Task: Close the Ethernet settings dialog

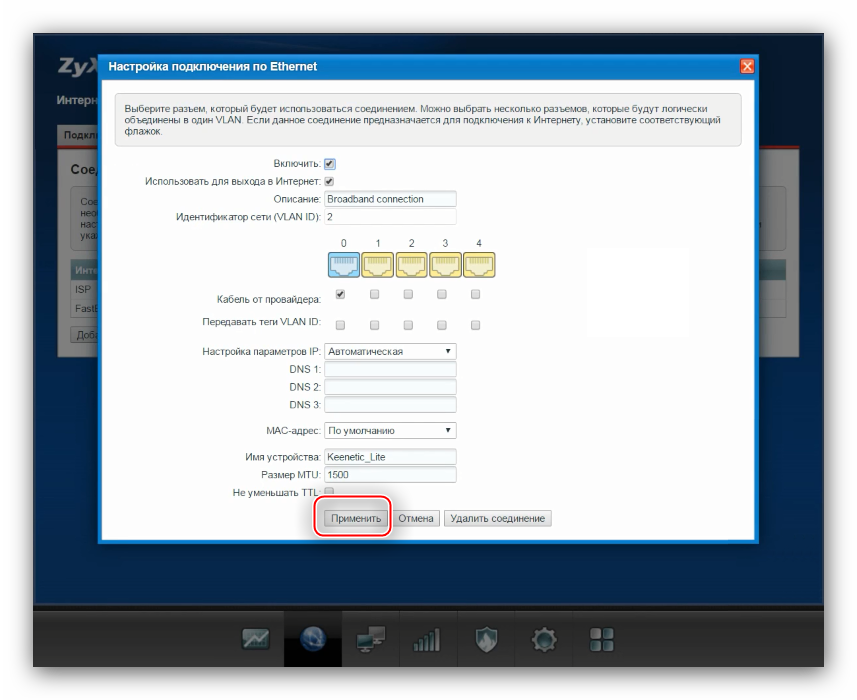Action: (747, 66)
